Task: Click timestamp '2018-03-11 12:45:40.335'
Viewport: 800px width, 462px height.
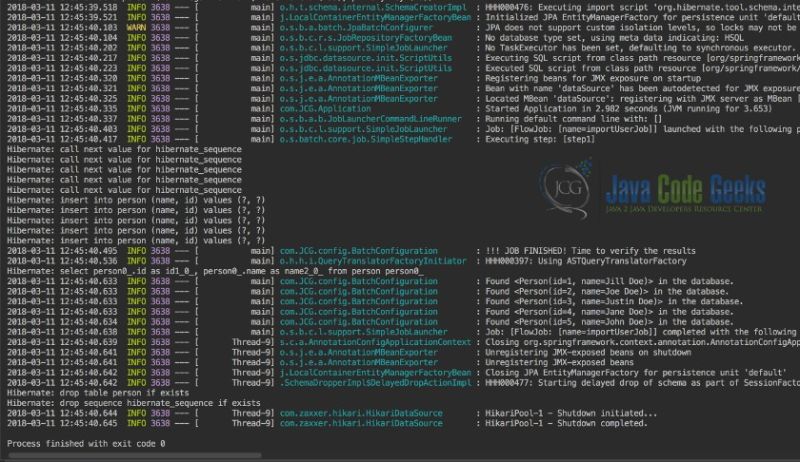Action: 62,109
